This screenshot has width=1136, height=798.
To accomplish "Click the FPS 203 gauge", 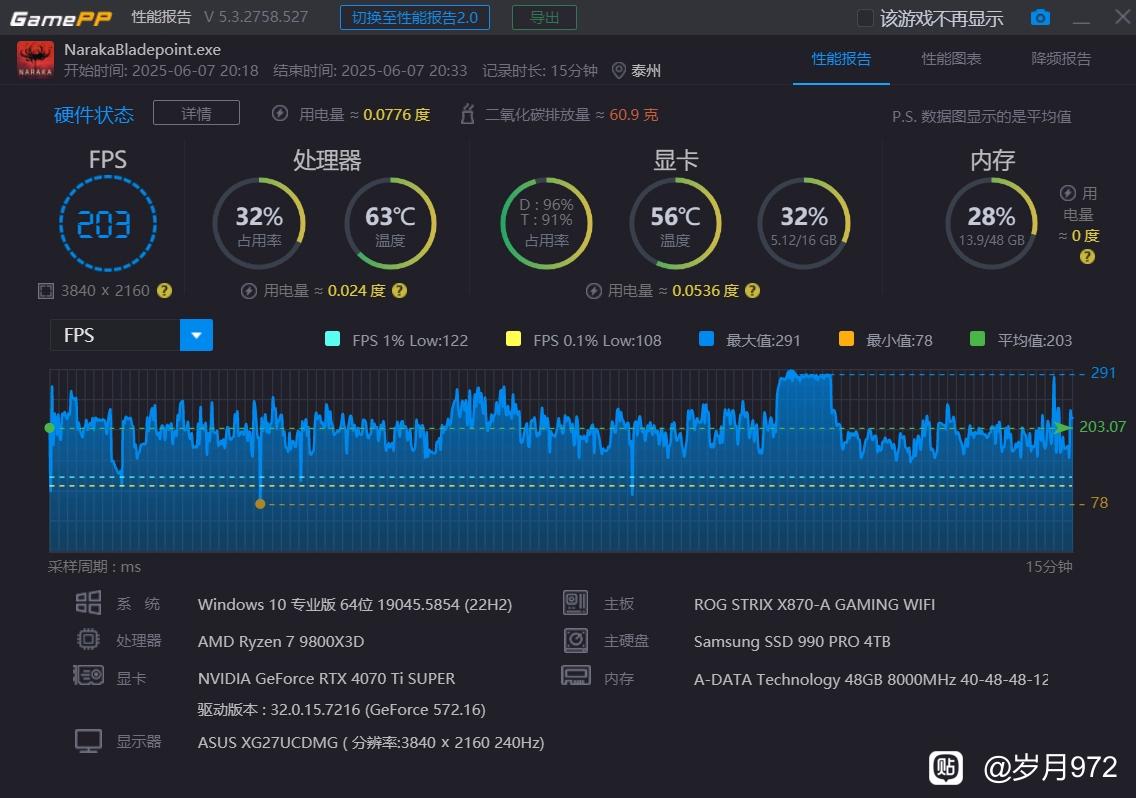I will point(107,224).
